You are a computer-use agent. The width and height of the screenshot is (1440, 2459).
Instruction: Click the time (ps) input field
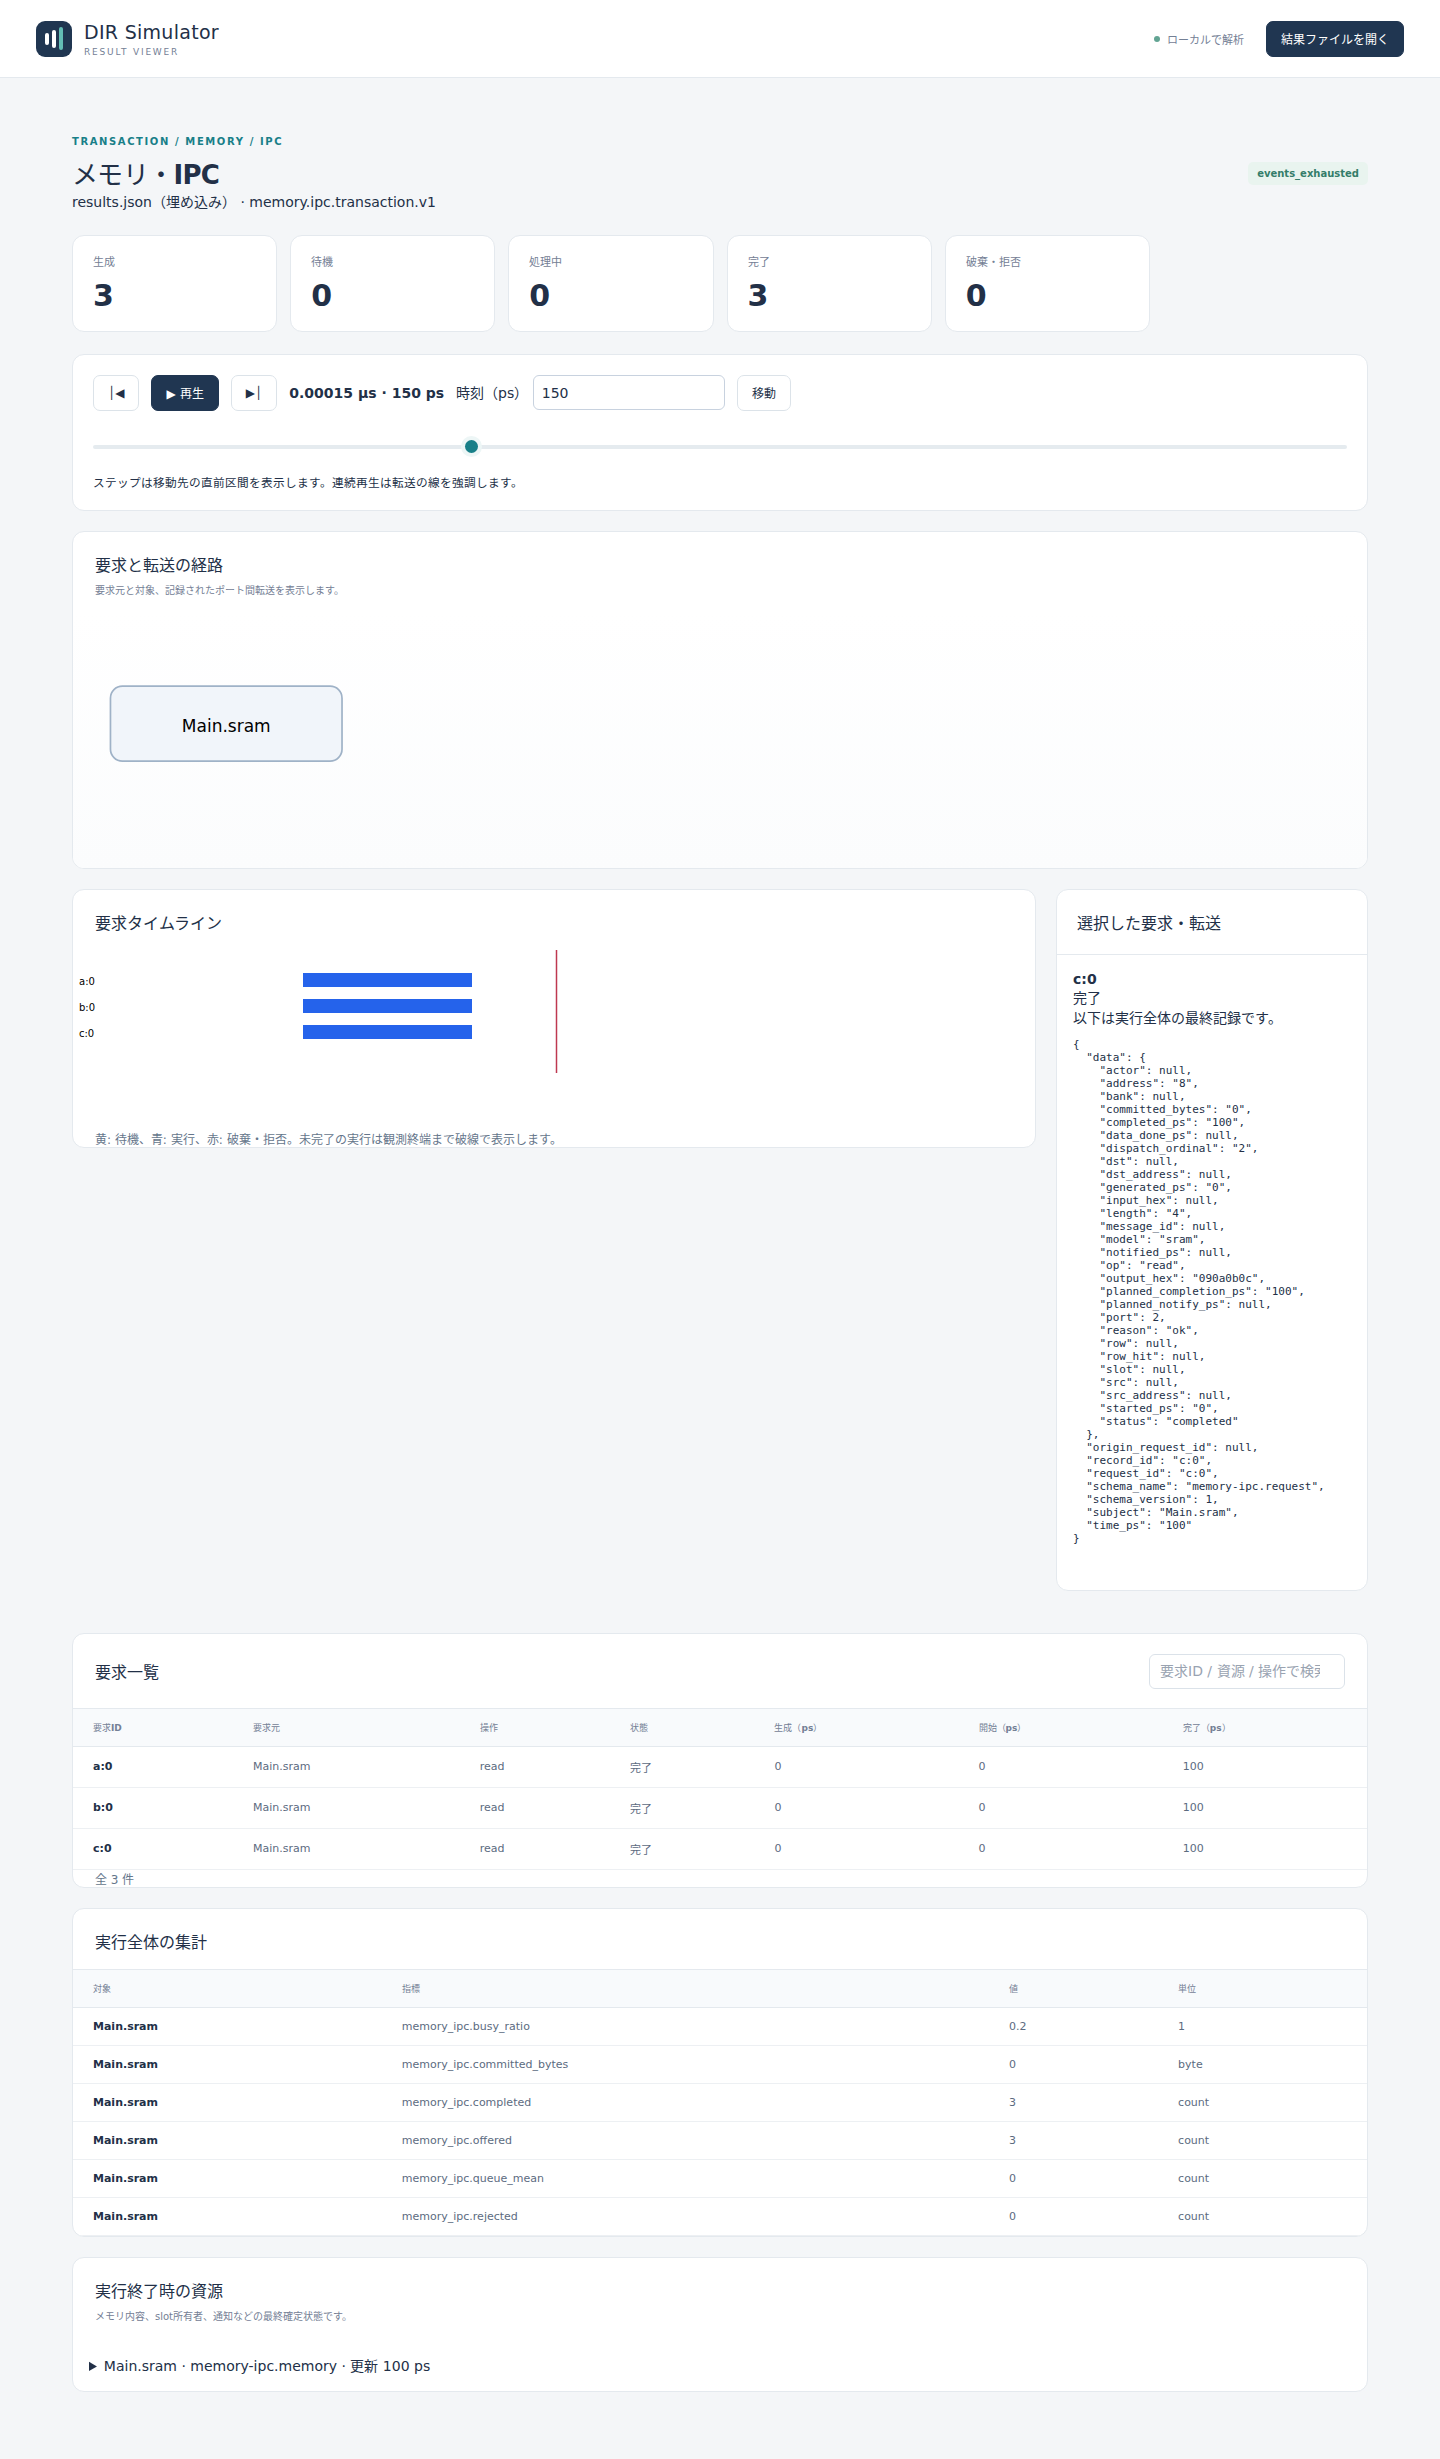[629, 393]
